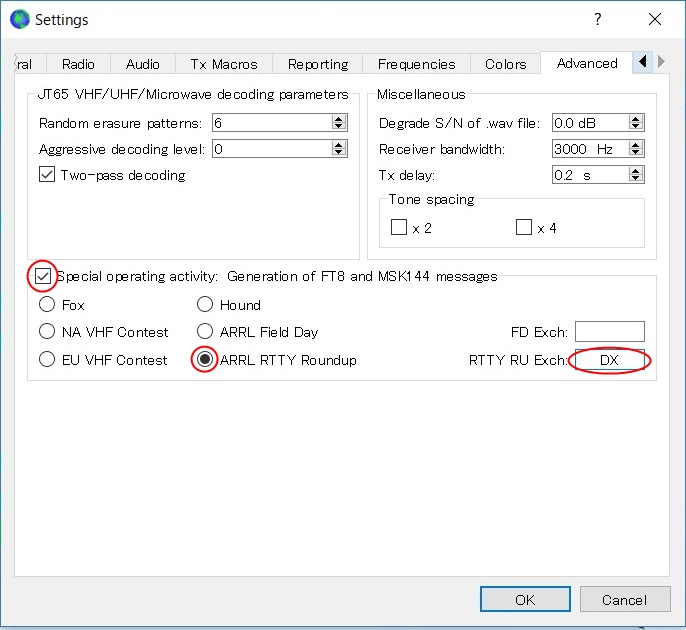Screen dimensions: 686x630
Task: Select the Fox radio button
Action: 47,304
